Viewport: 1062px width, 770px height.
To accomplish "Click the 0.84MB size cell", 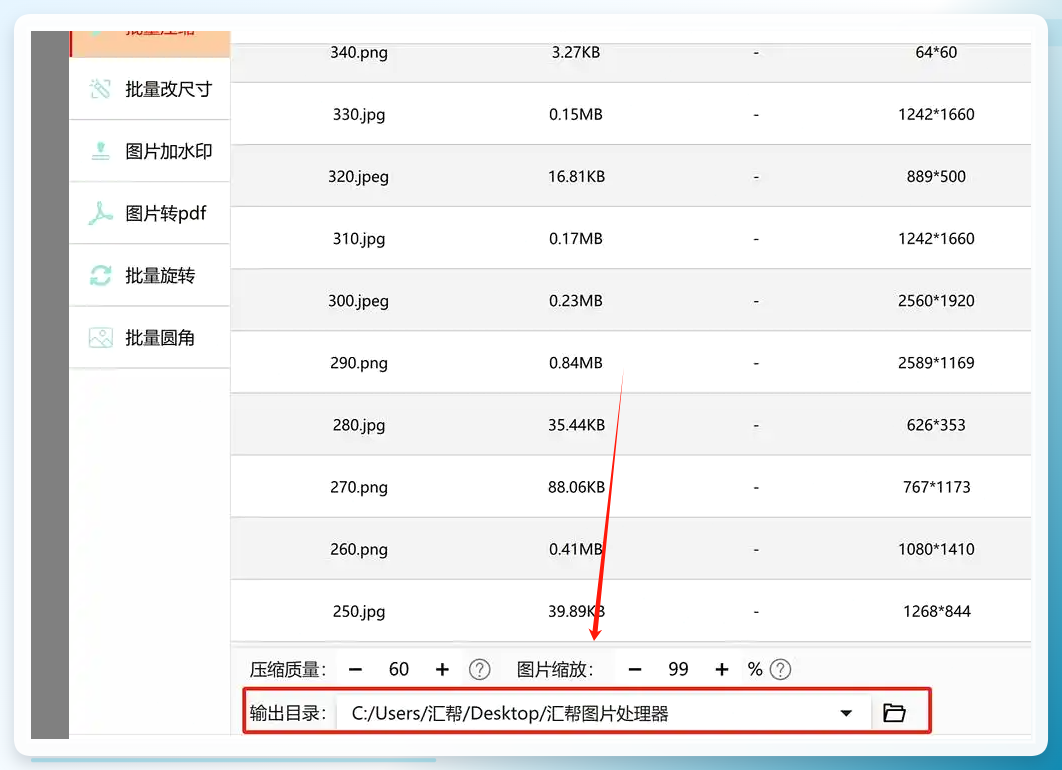I will tap(576, 363).
